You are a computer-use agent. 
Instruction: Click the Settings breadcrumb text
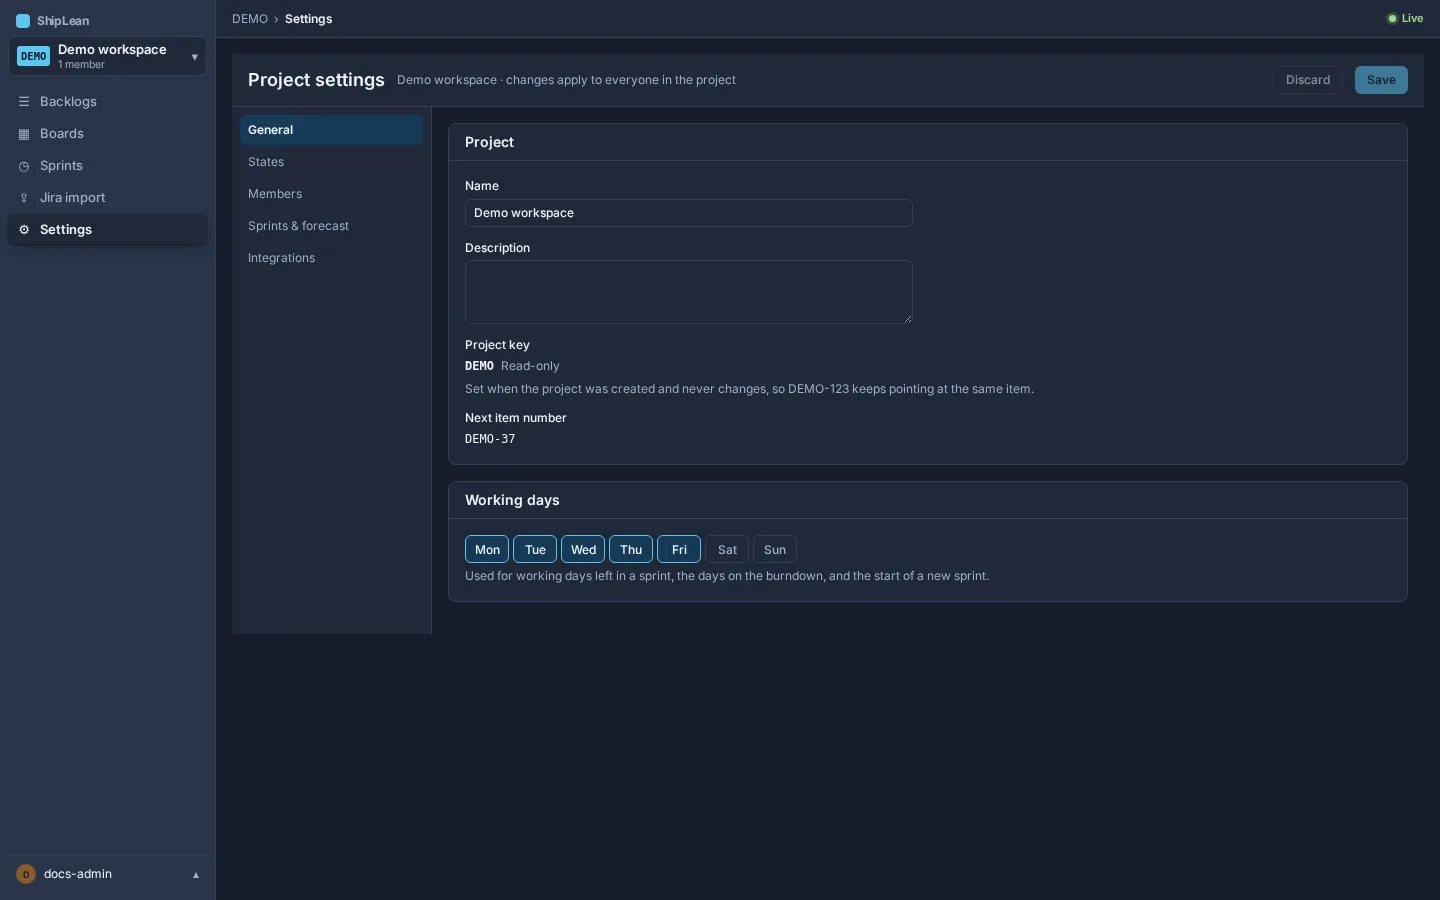click(x=308, y=19)
